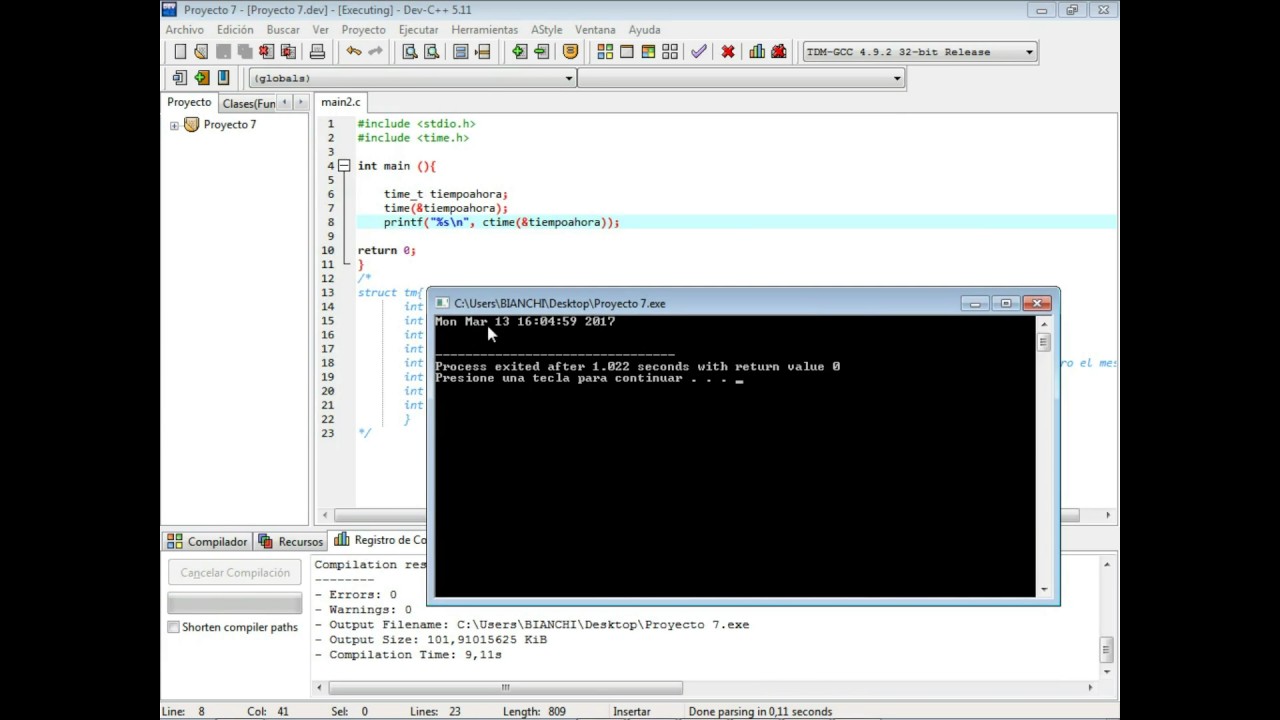Screen dimensions: 1280x720
Task: Click the Print icon in toolbar
Action: click(317, 52)
